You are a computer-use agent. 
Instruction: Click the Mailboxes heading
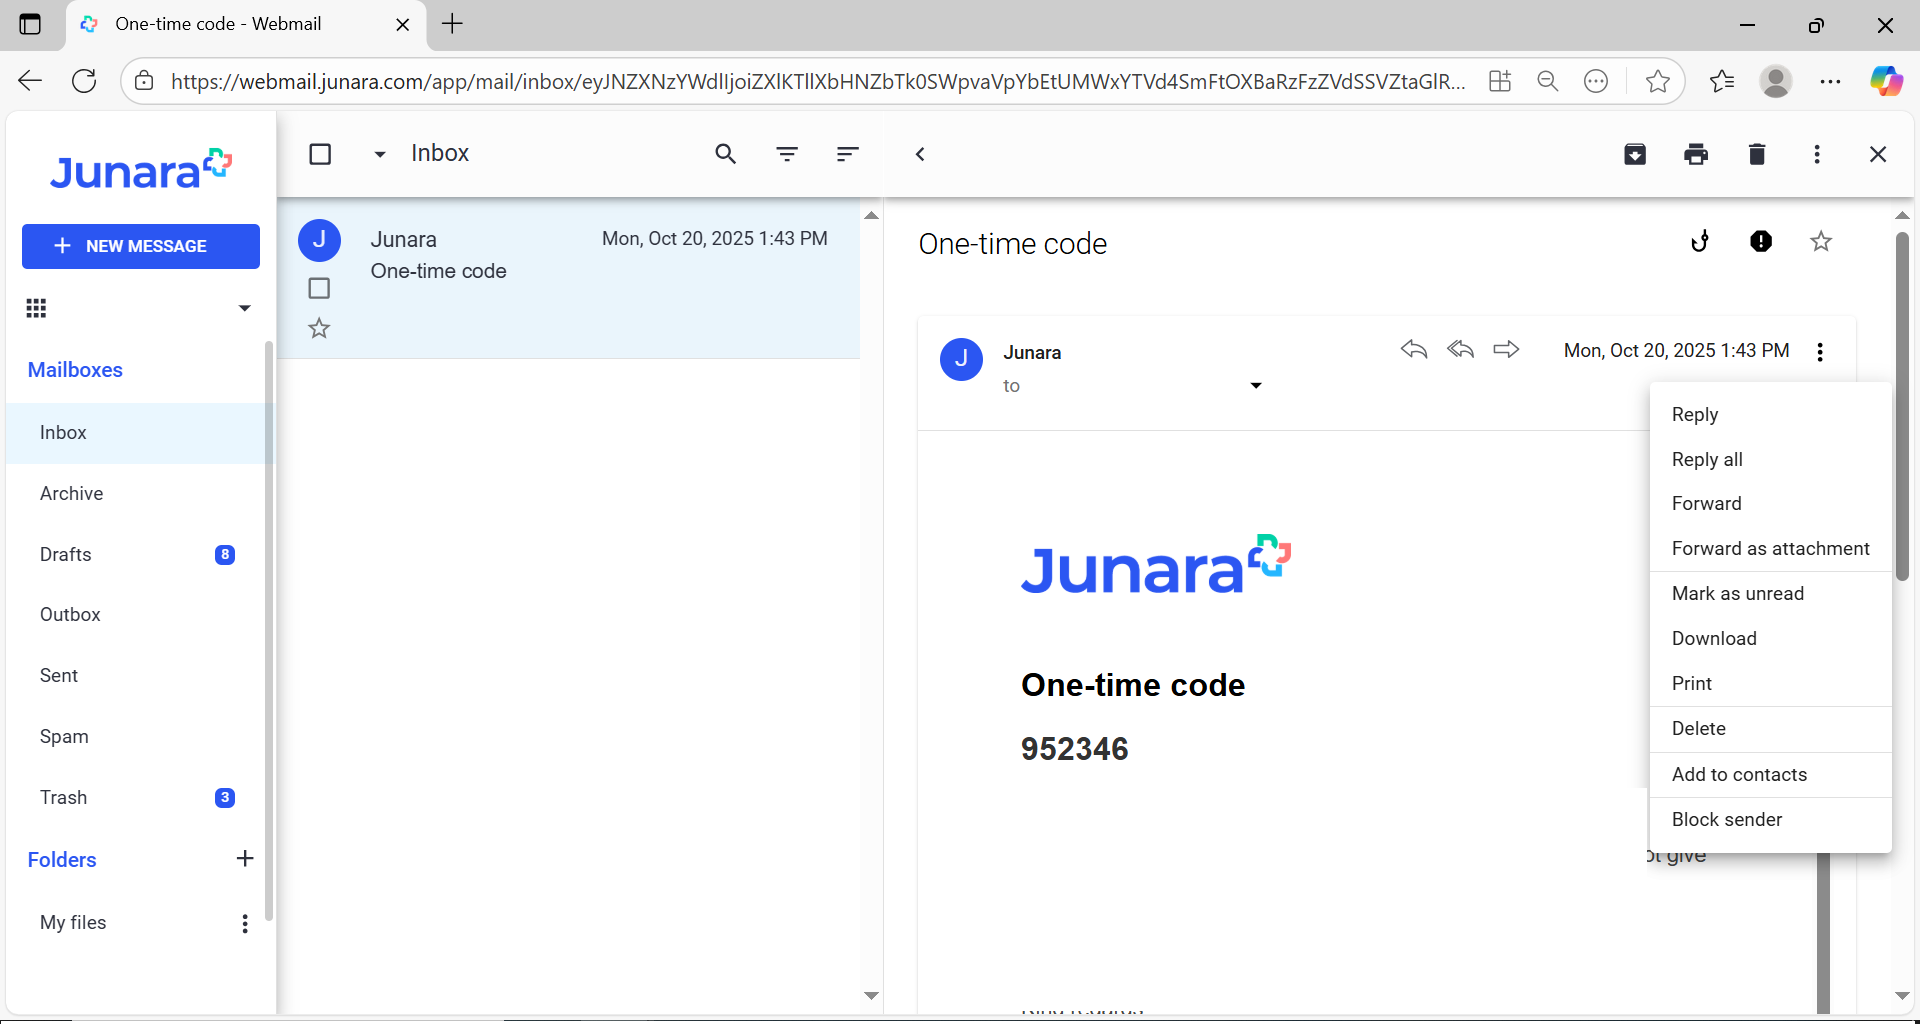(x=75, y=370)
